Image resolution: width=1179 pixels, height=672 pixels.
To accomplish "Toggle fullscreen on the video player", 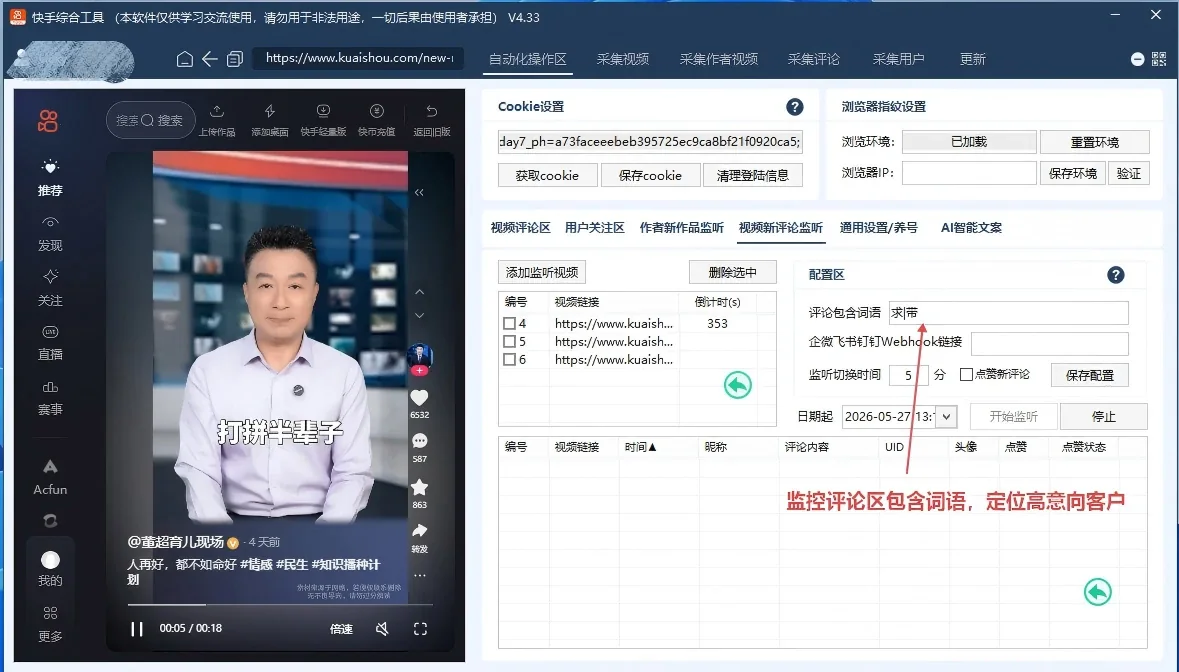I will pyautogui.click(x=420, y=628).
